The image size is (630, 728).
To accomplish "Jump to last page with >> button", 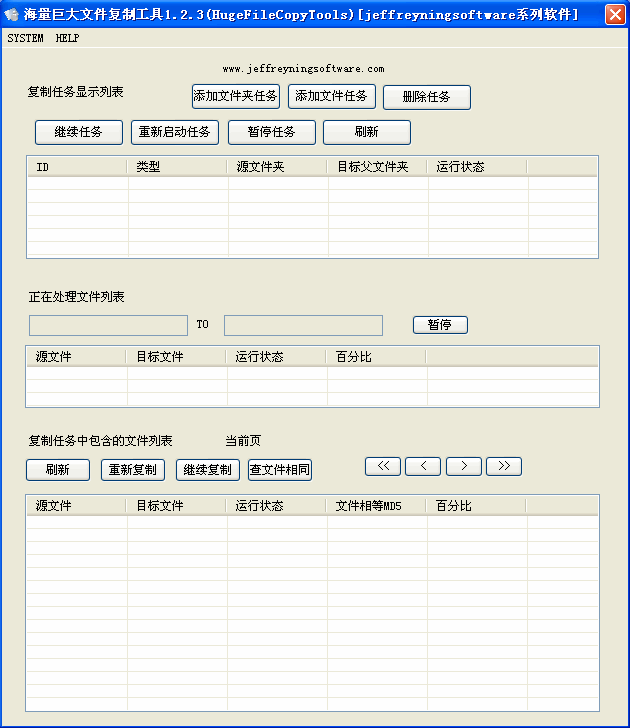I will 504,466.
